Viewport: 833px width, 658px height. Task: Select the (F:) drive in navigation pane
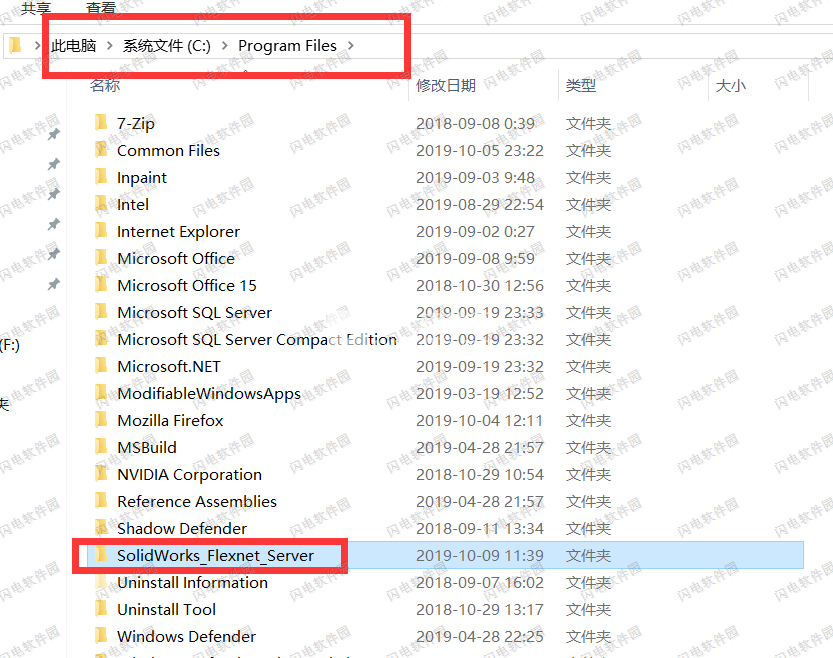tap(10, 345)
